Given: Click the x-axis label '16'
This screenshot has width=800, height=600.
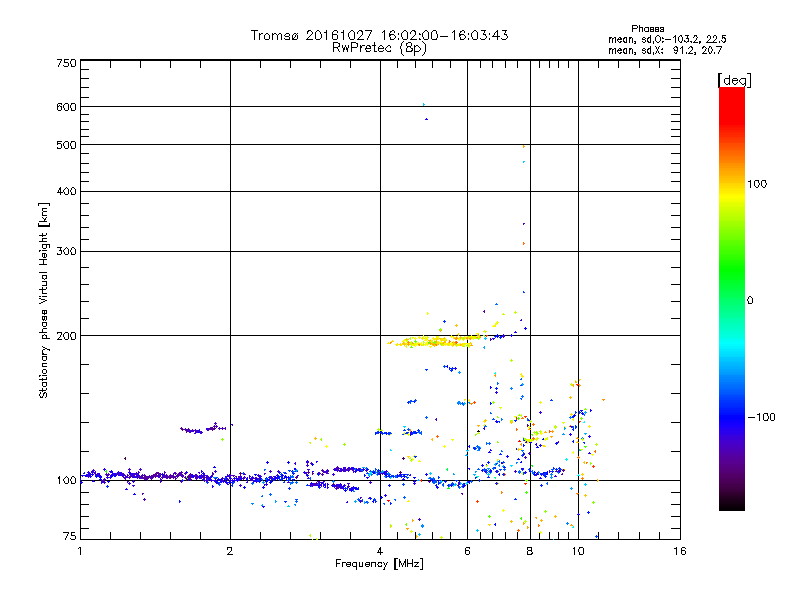Looking at the screenshot, I should [x=680, y=551].
